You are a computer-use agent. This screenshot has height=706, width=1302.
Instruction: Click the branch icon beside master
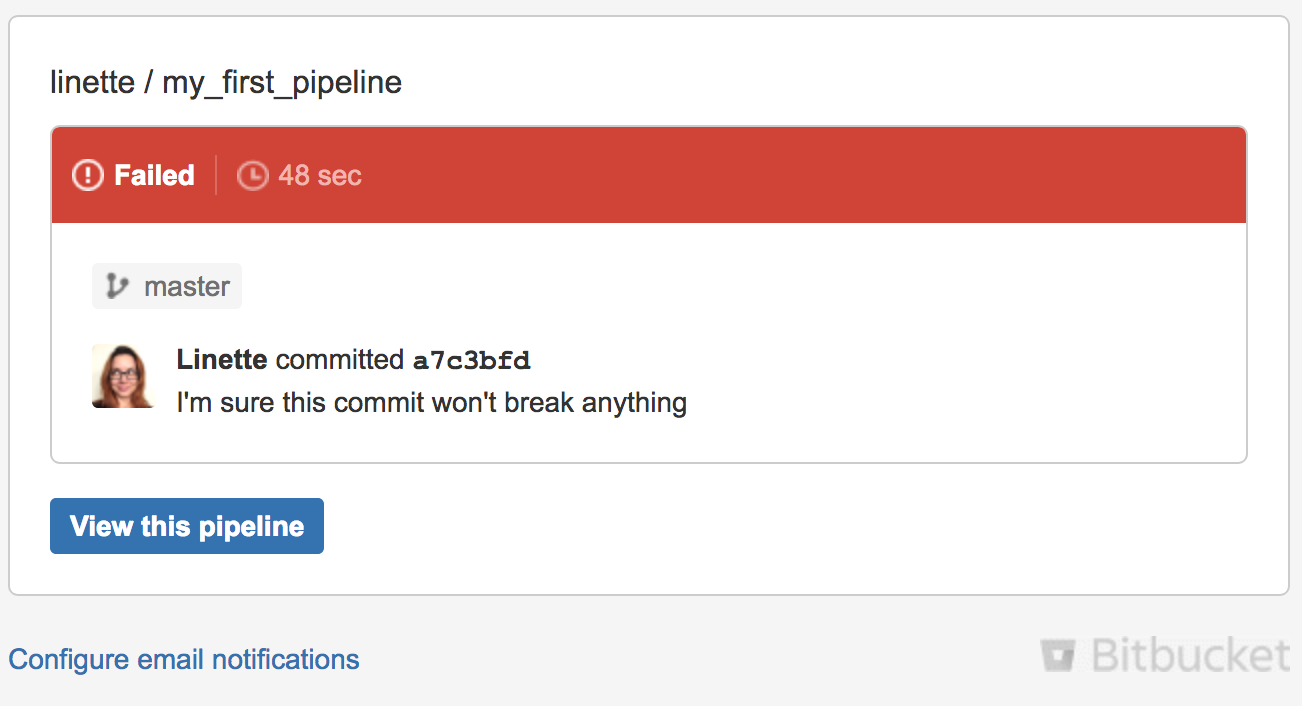118,287
